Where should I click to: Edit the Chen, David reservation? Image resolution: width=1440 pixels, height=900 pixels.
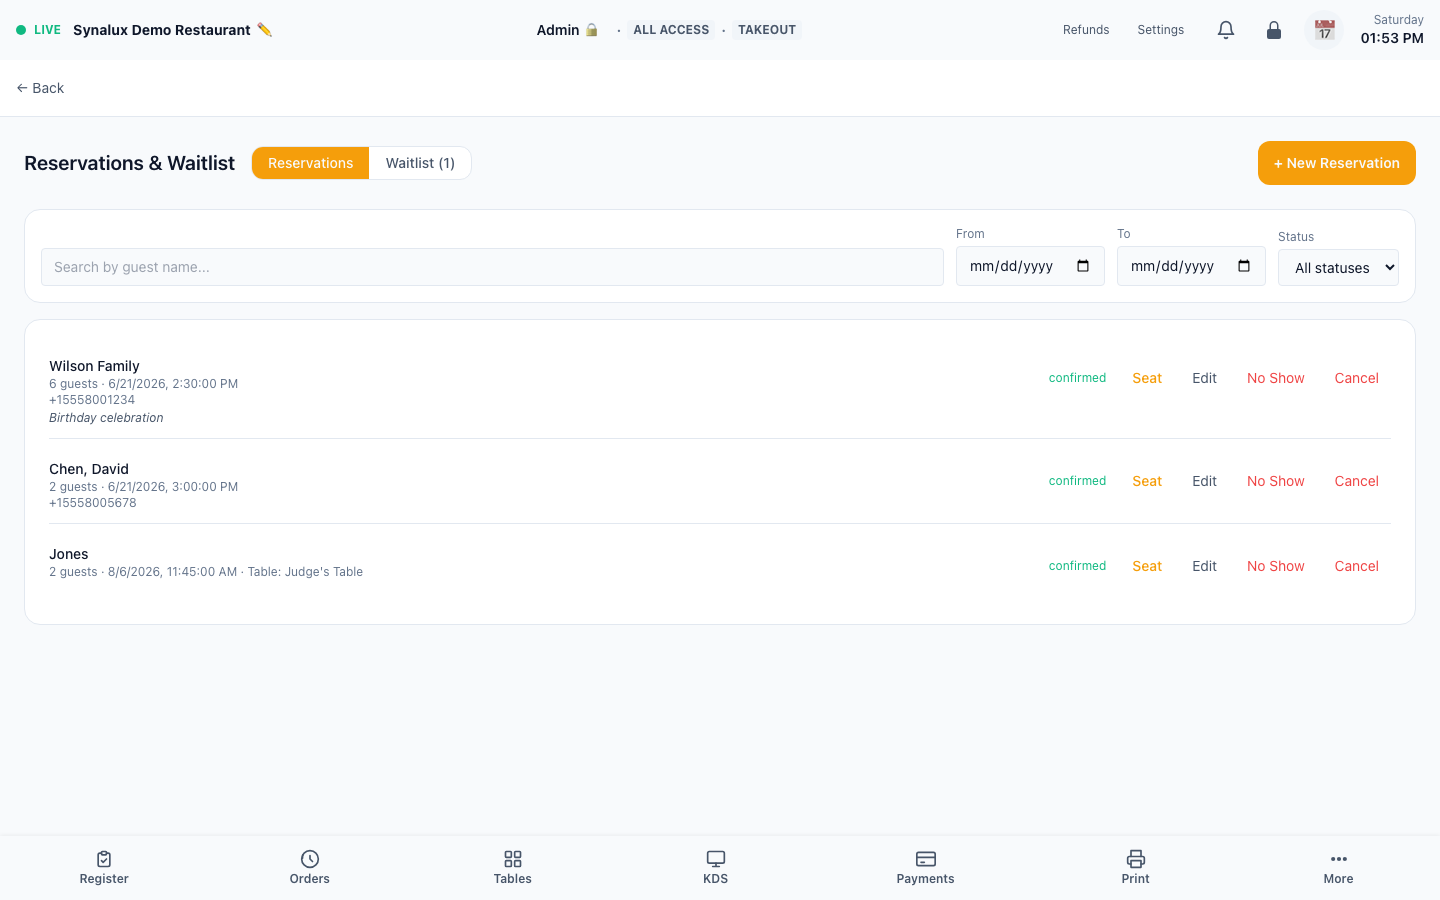tap(1204, 481)
